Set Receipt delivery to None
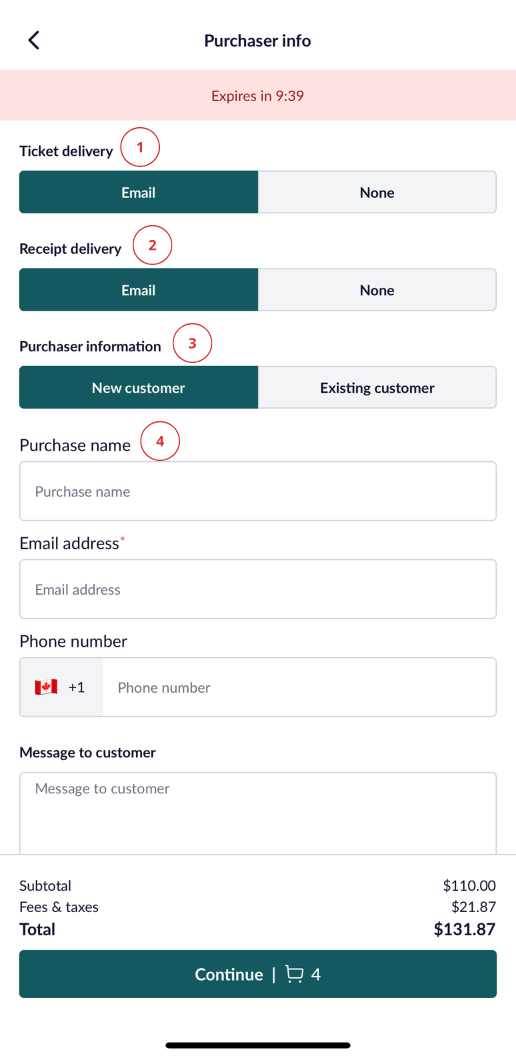 tap(377, 290)
